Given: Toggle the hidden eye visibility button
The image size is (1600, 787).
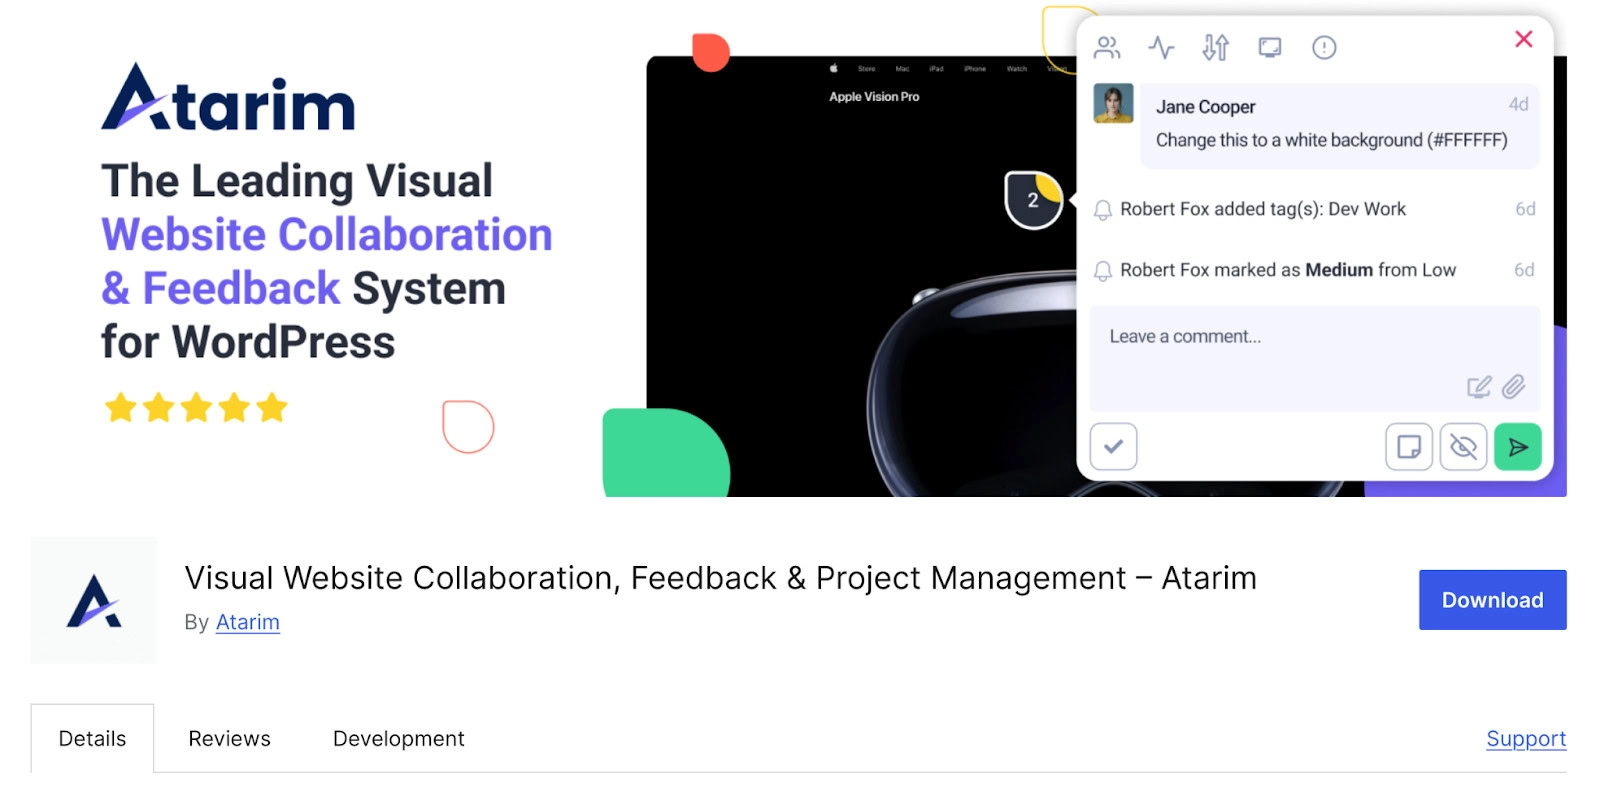Looking at the screenshot, I should click(1463, 446).
